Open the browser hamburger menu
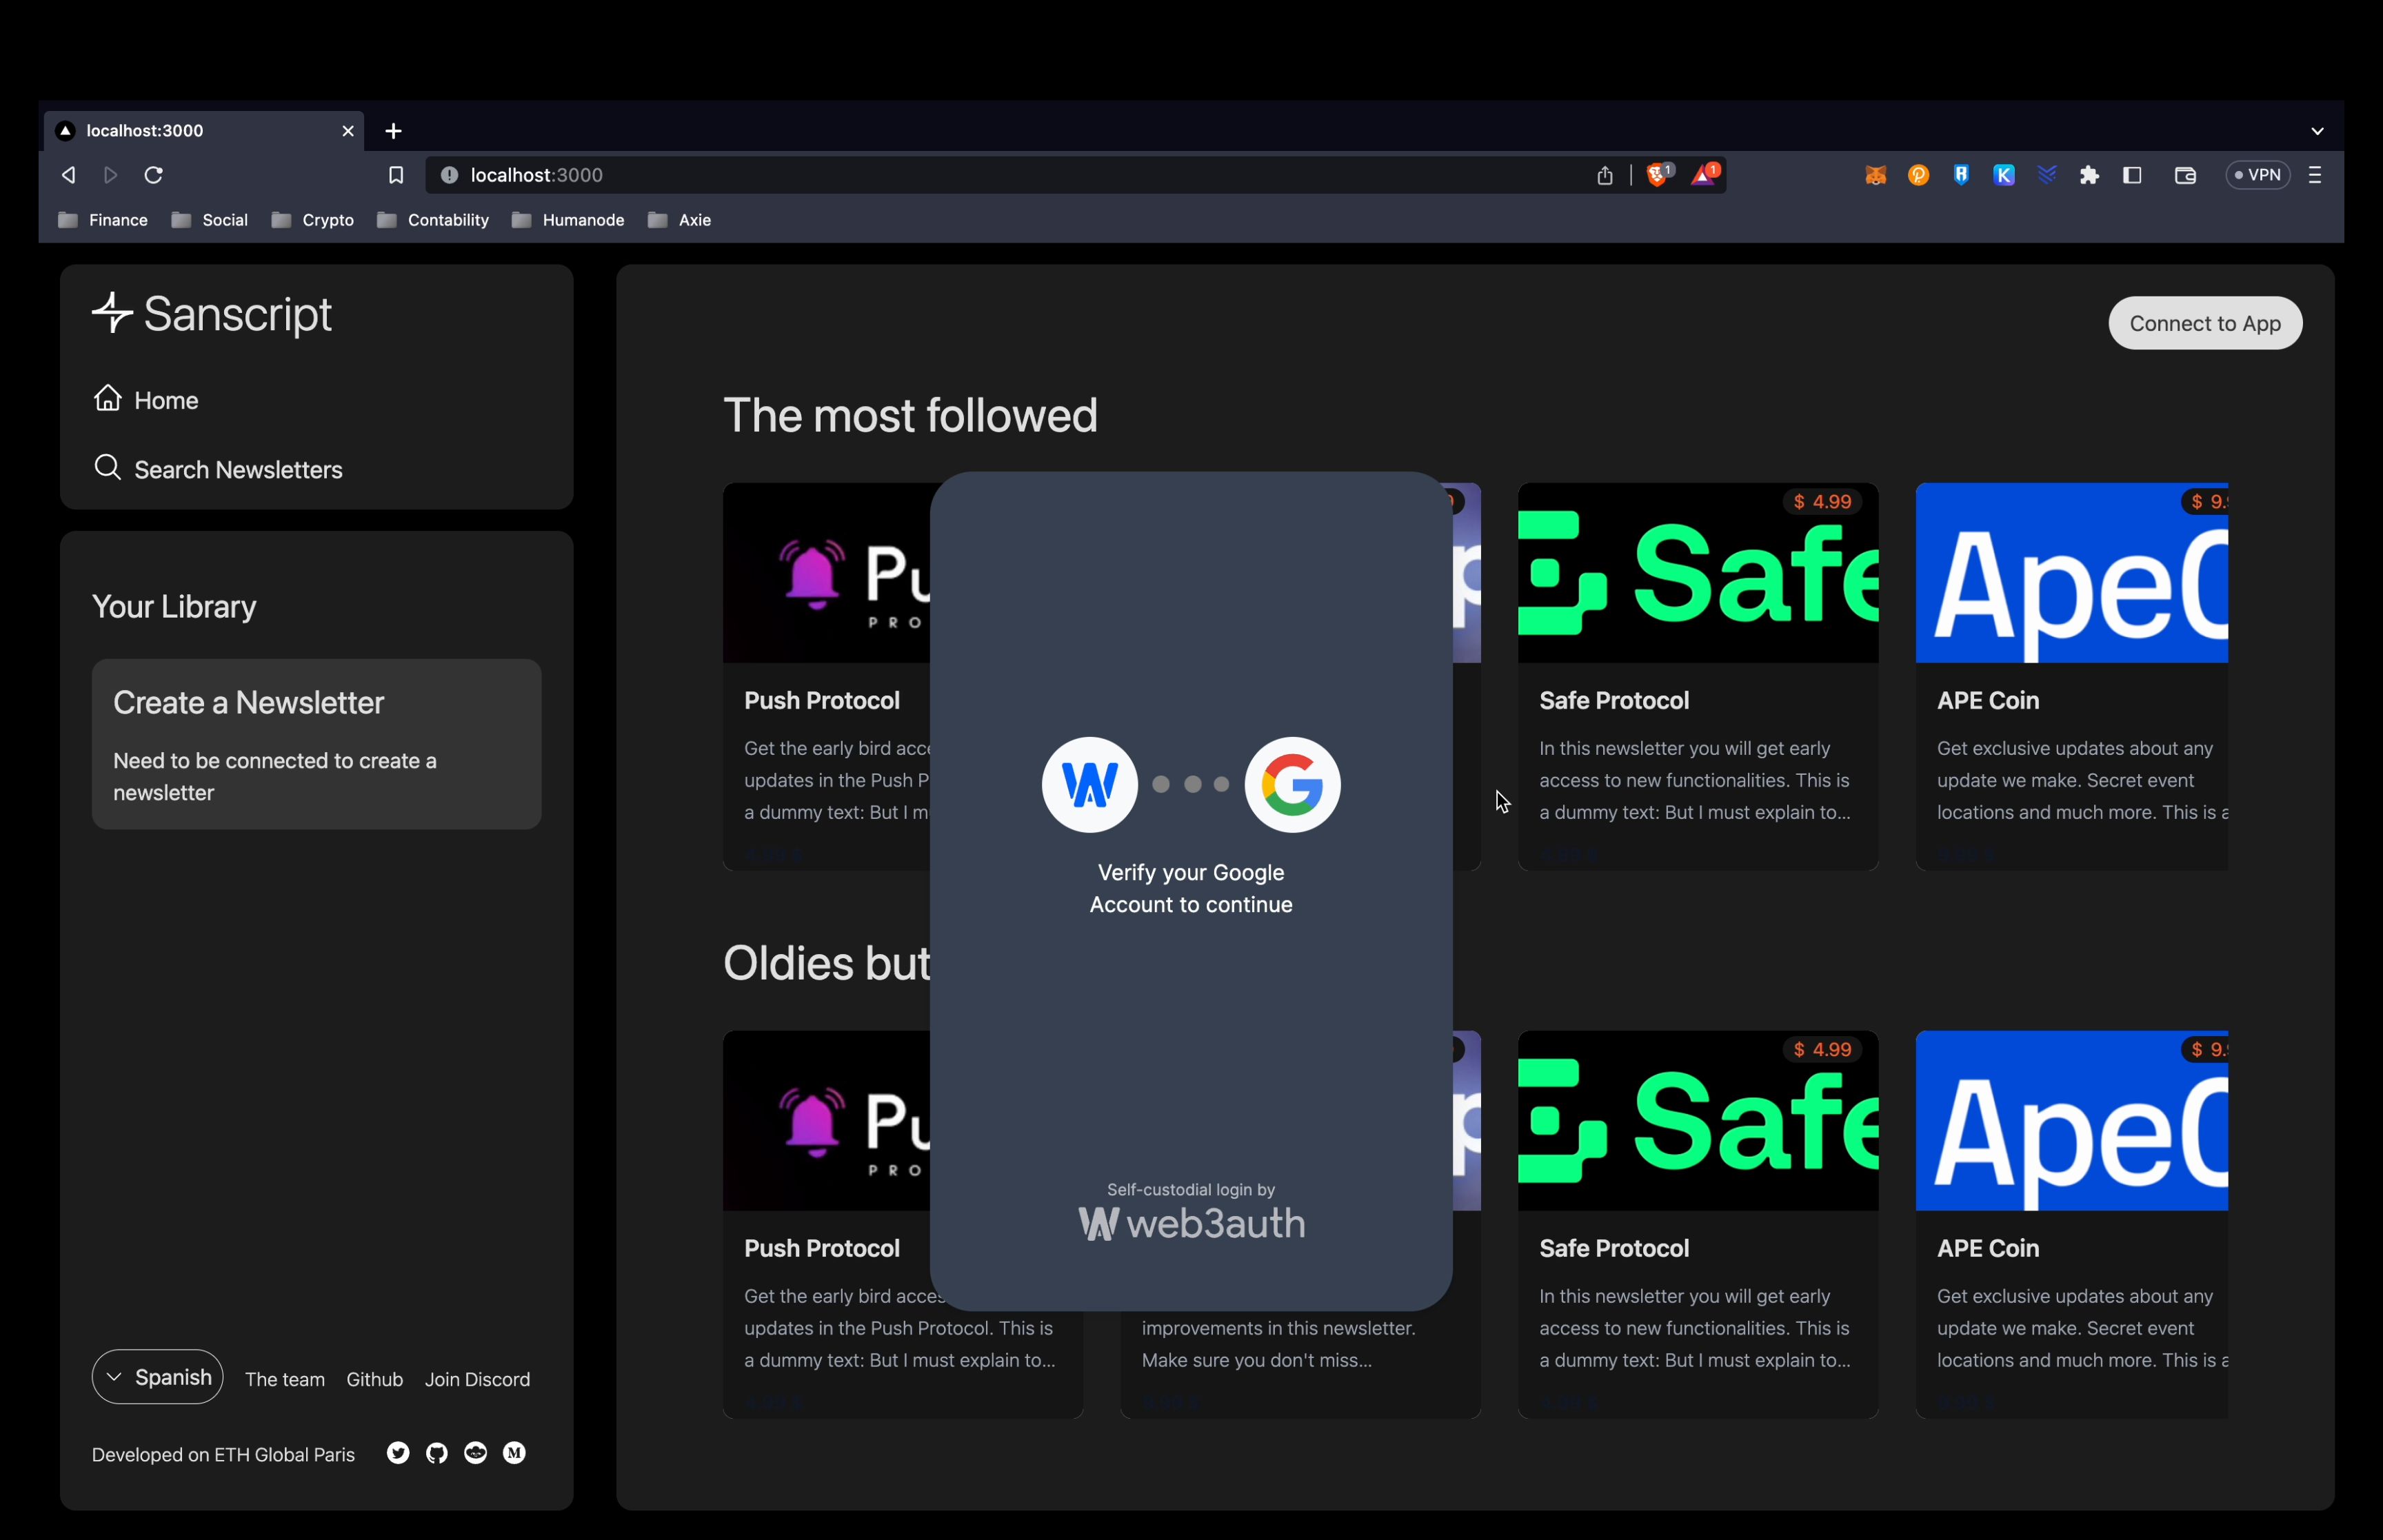 [x=2314, y=175]
